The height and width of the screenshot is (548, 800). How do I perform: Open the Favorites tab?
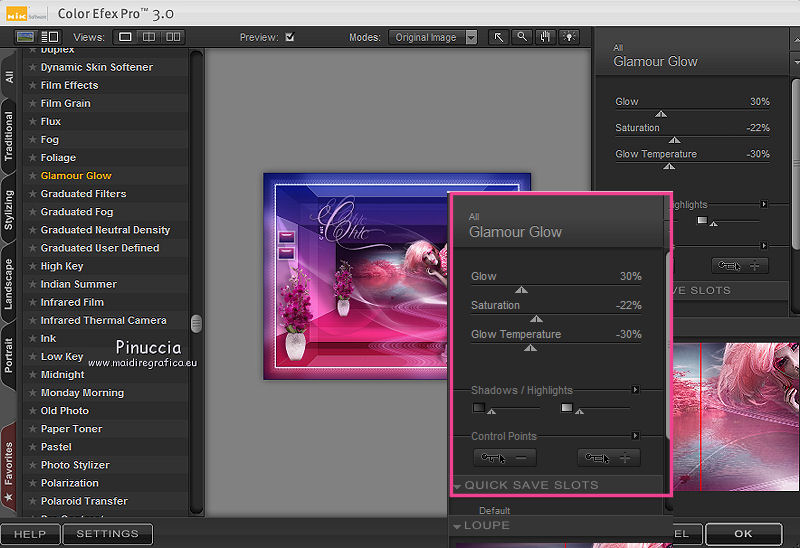pyautogui.click(x=9, y=469)
